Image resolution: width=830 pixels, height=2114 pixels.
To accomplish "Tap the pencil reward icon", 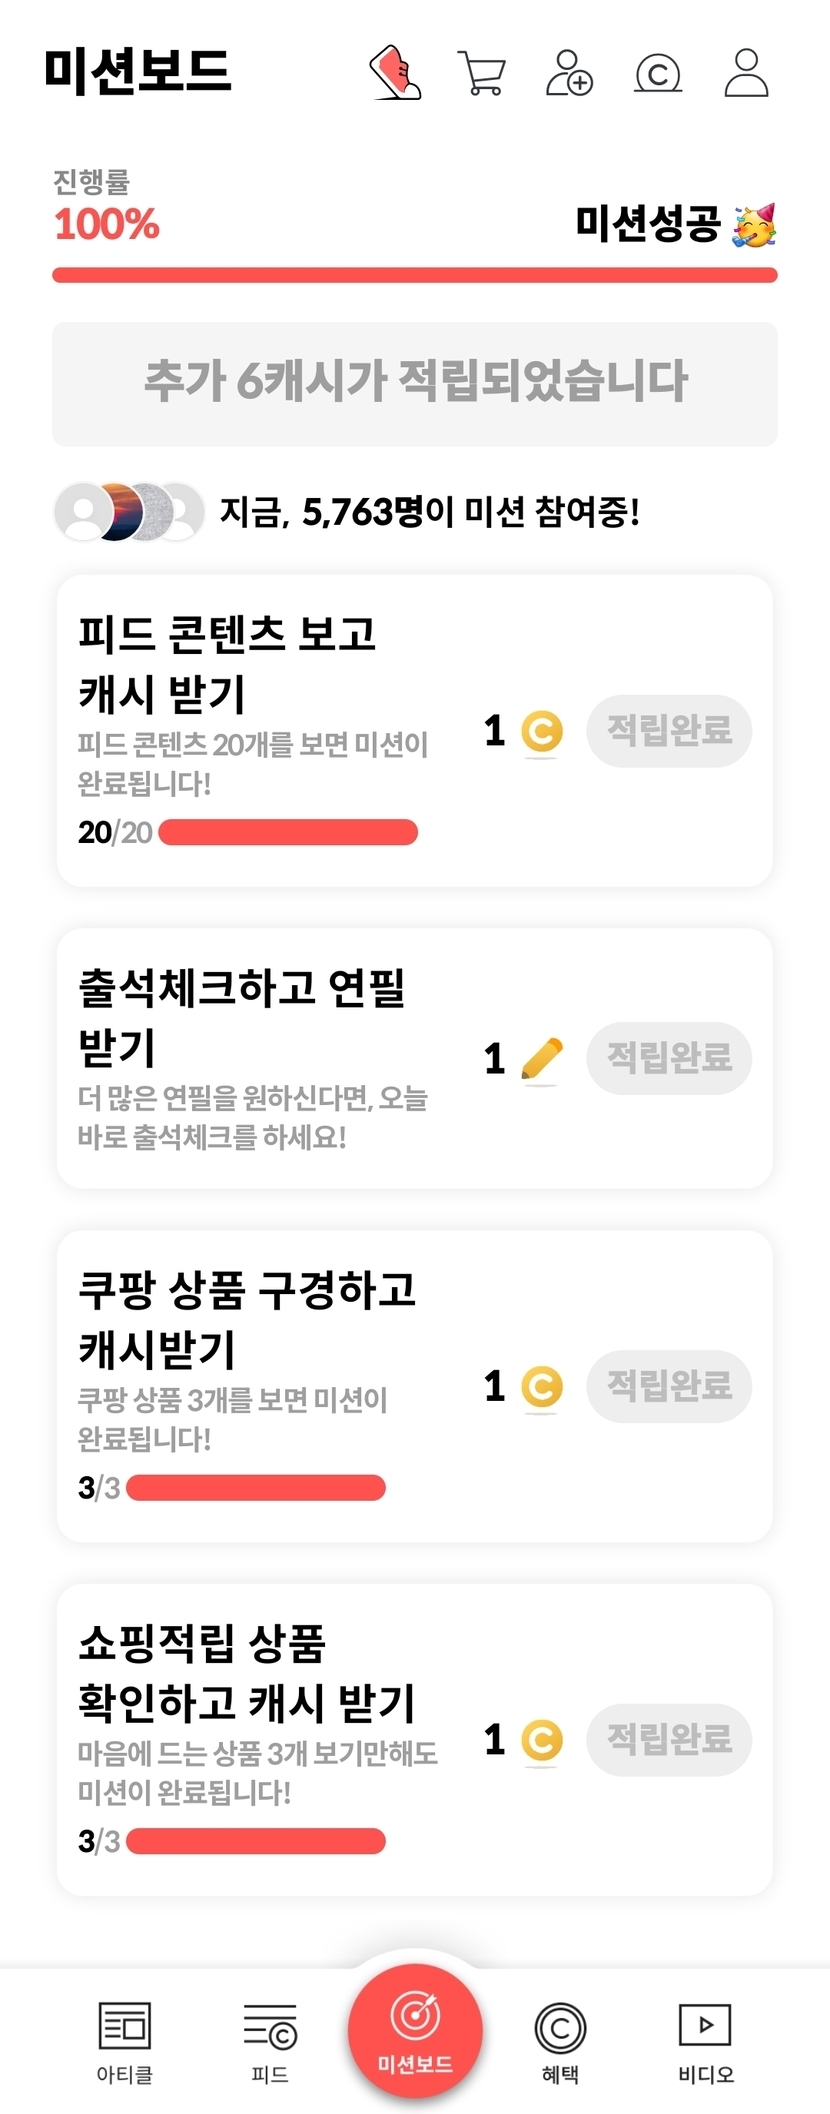I will pos(542,1059).
